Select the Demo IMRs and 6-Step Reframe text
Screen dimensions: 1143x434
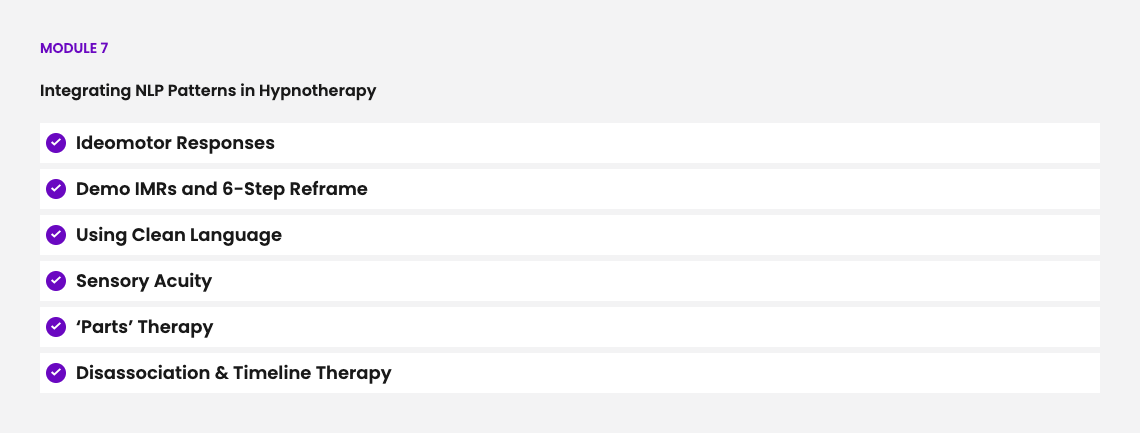[222, 189]
